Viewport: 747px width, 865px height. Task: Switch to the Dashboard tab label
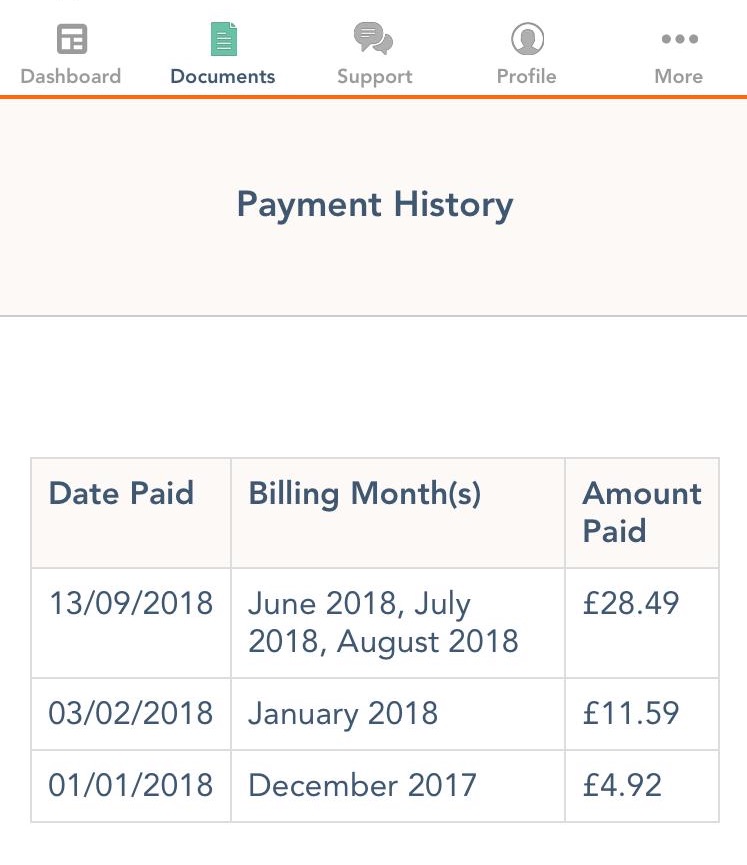click(x=71, y=76)
